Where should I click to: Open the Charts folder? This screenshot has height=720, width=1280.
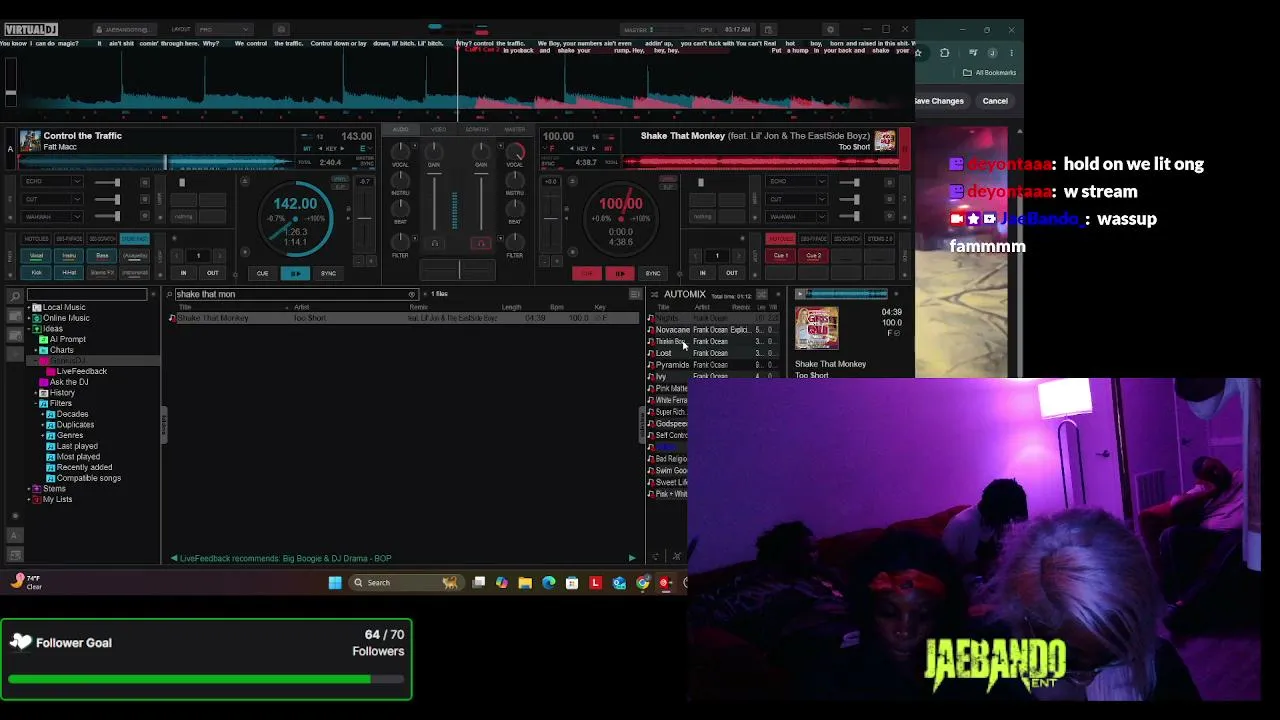[61, 350]
